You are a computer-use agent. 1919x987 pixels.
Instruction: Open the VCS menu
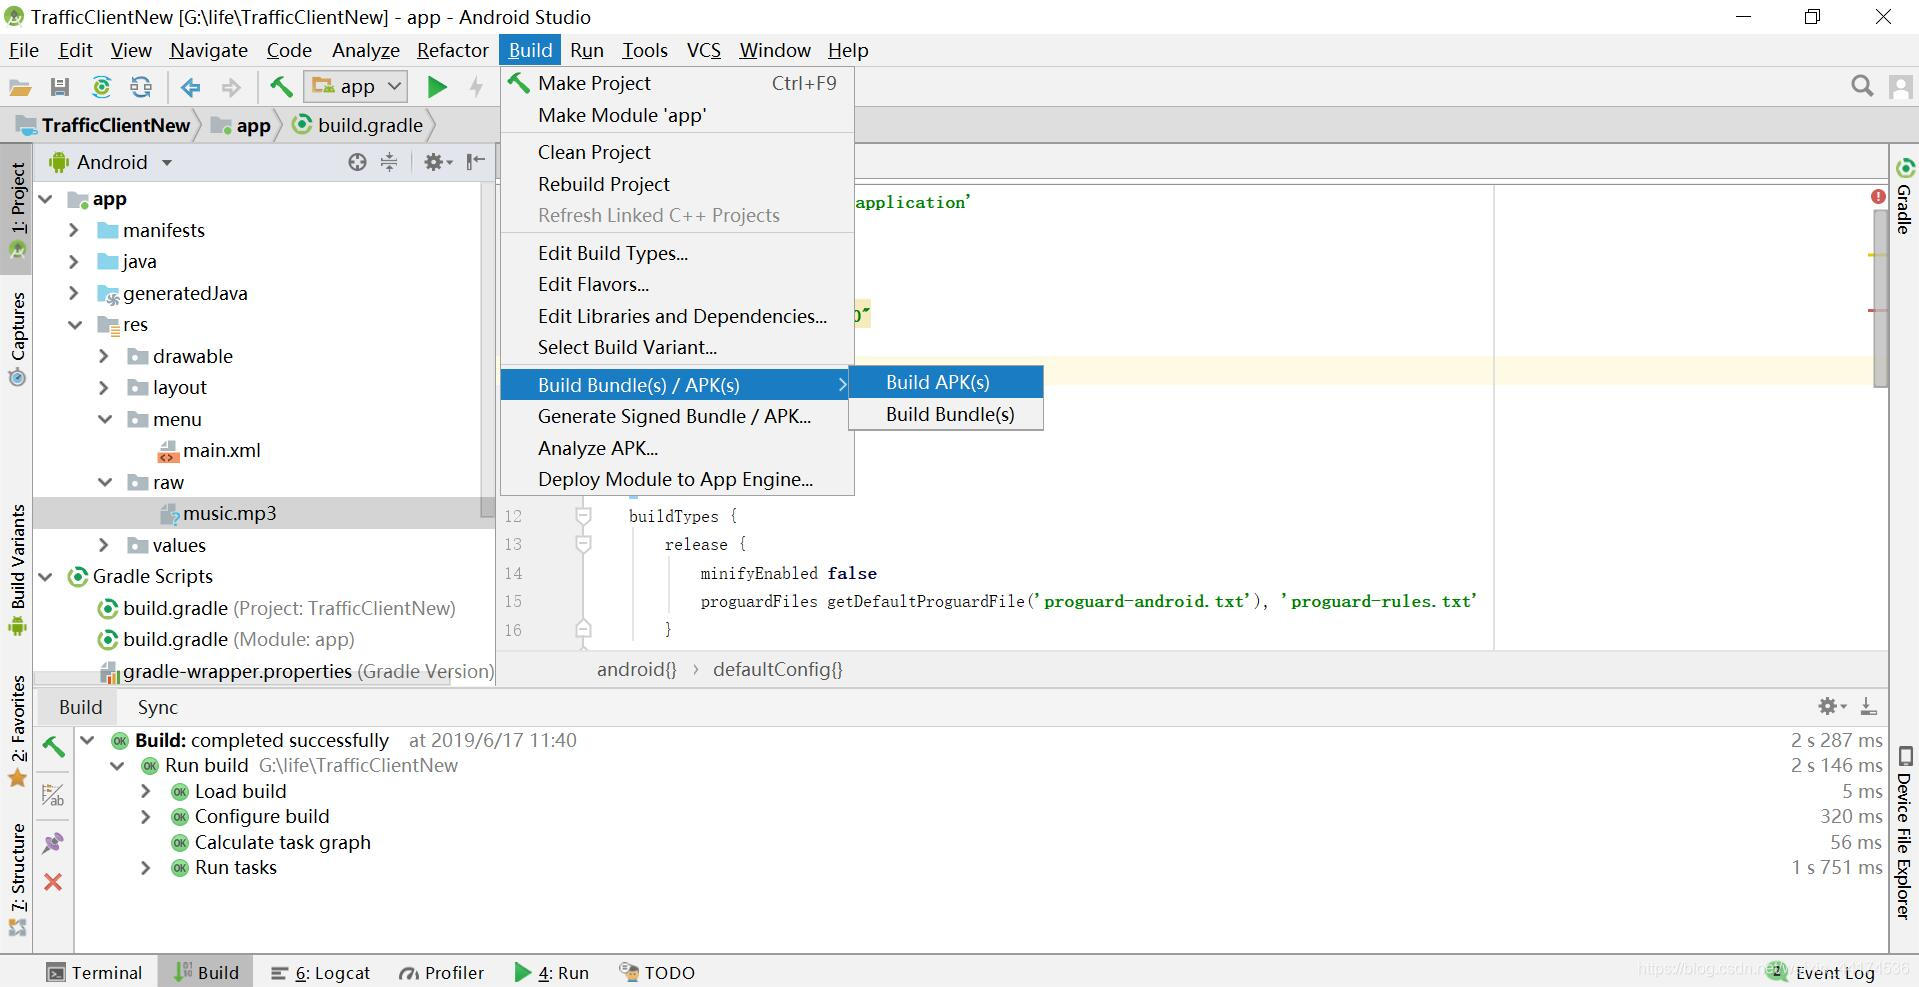point(703,50)
